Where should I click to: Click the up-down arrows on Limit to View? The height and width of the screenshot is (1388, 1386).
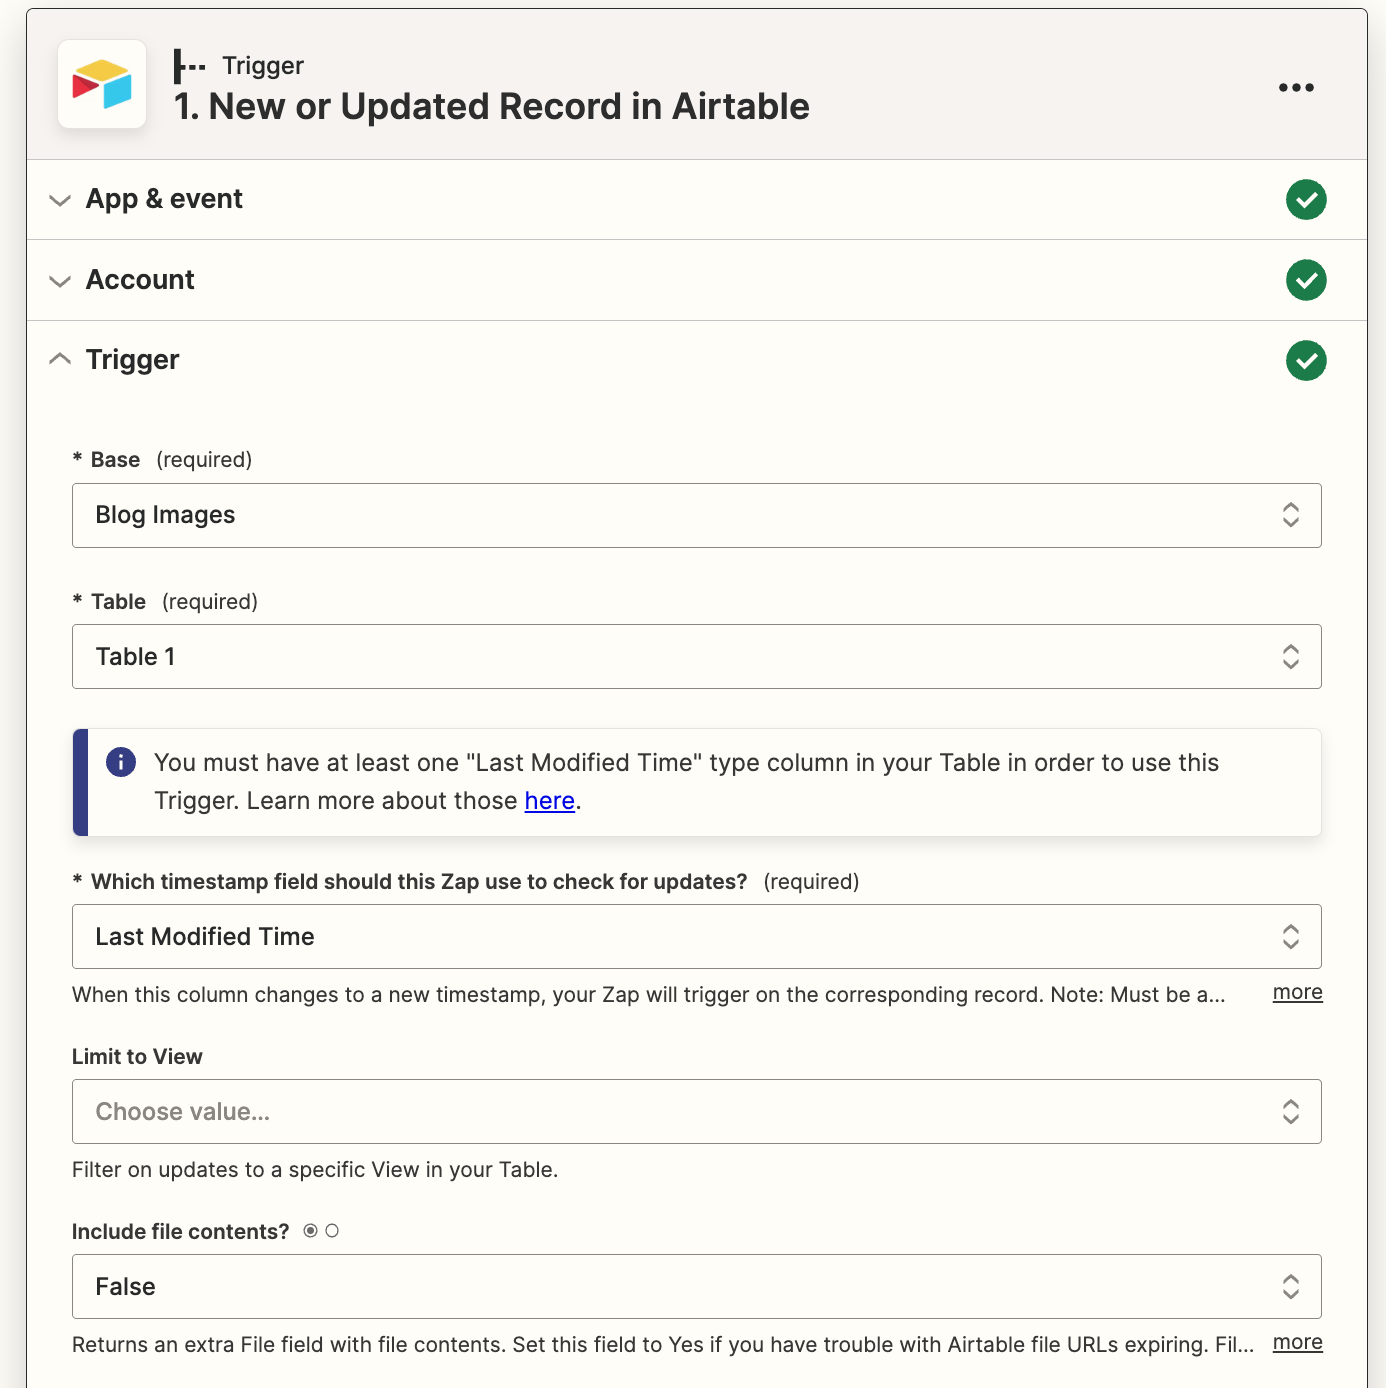click(x=1291, y=1111)
